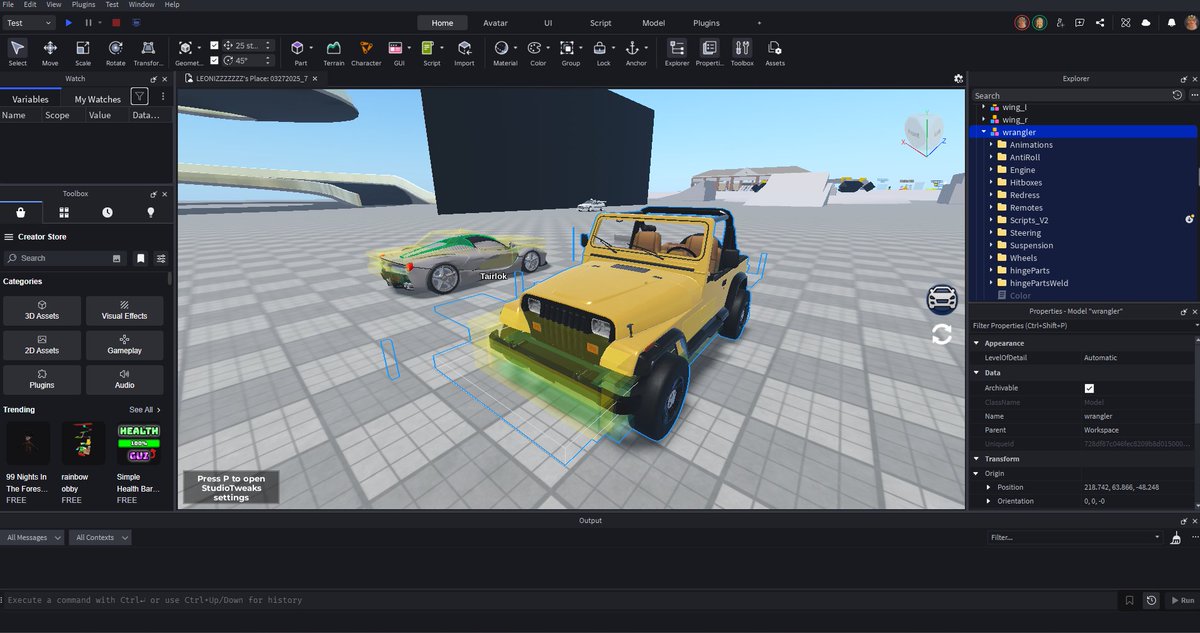The height and width of the screenshot is (633, 1200).
Task: Open the Gameplay category
Action: (124, 345)
